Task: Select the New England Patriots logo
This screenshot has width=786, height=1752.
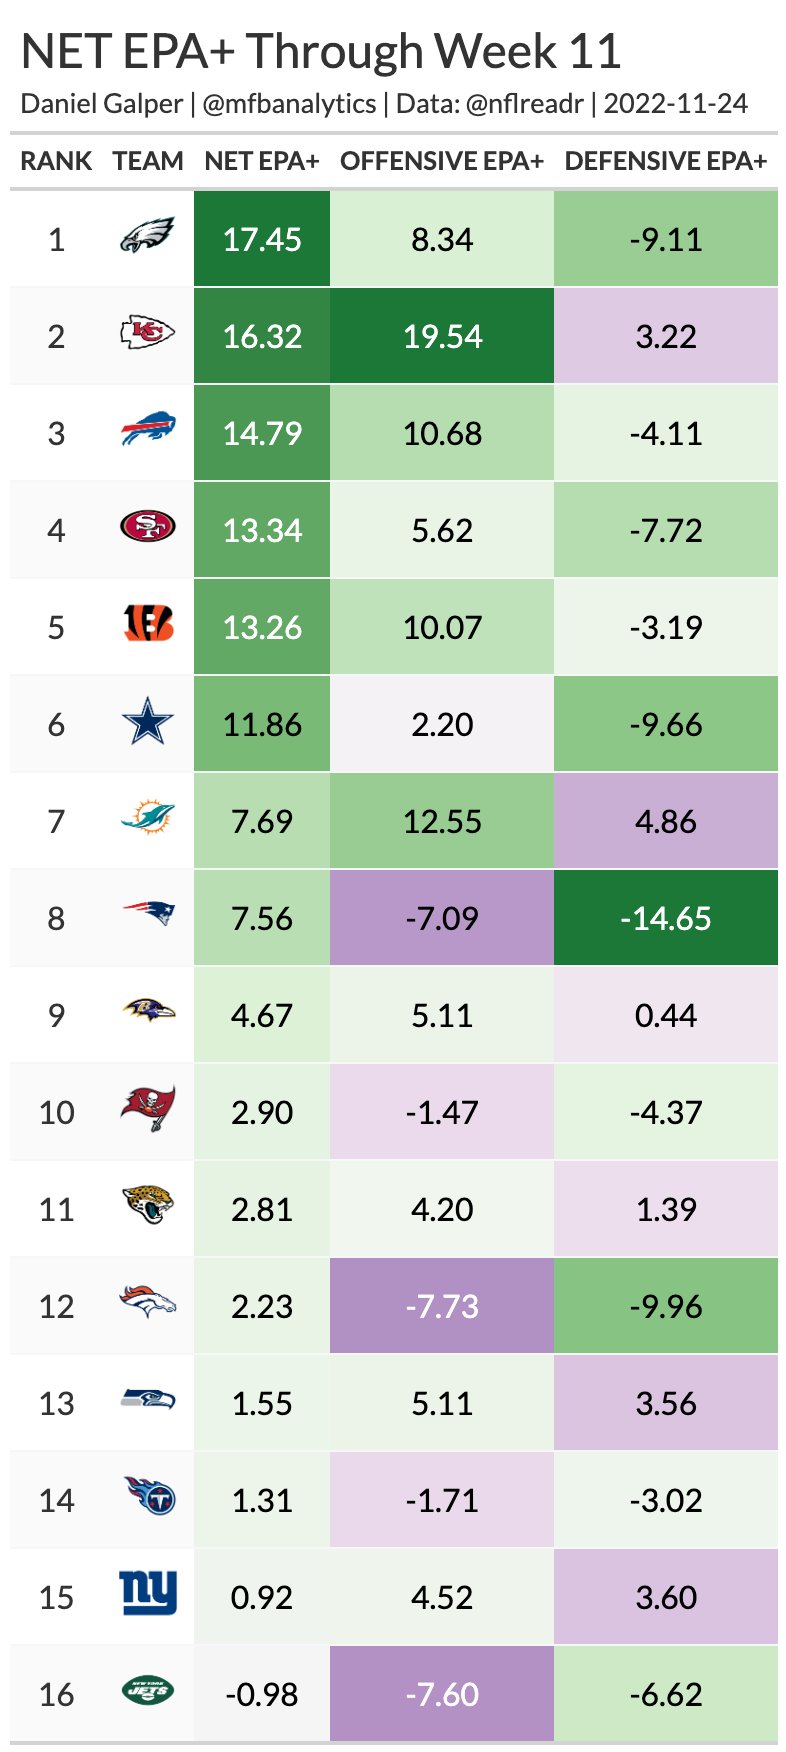Action: point(148,914)
